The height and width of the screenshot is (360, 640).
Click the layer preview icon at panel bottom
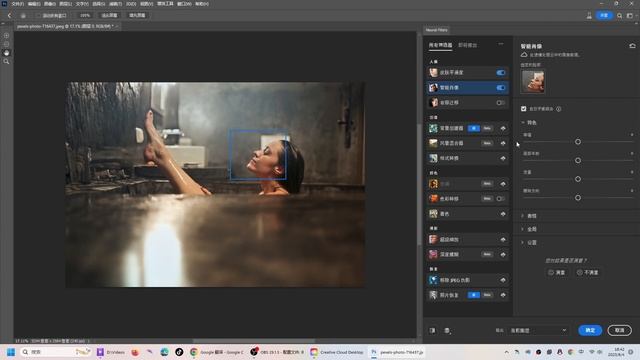point(447,330)
